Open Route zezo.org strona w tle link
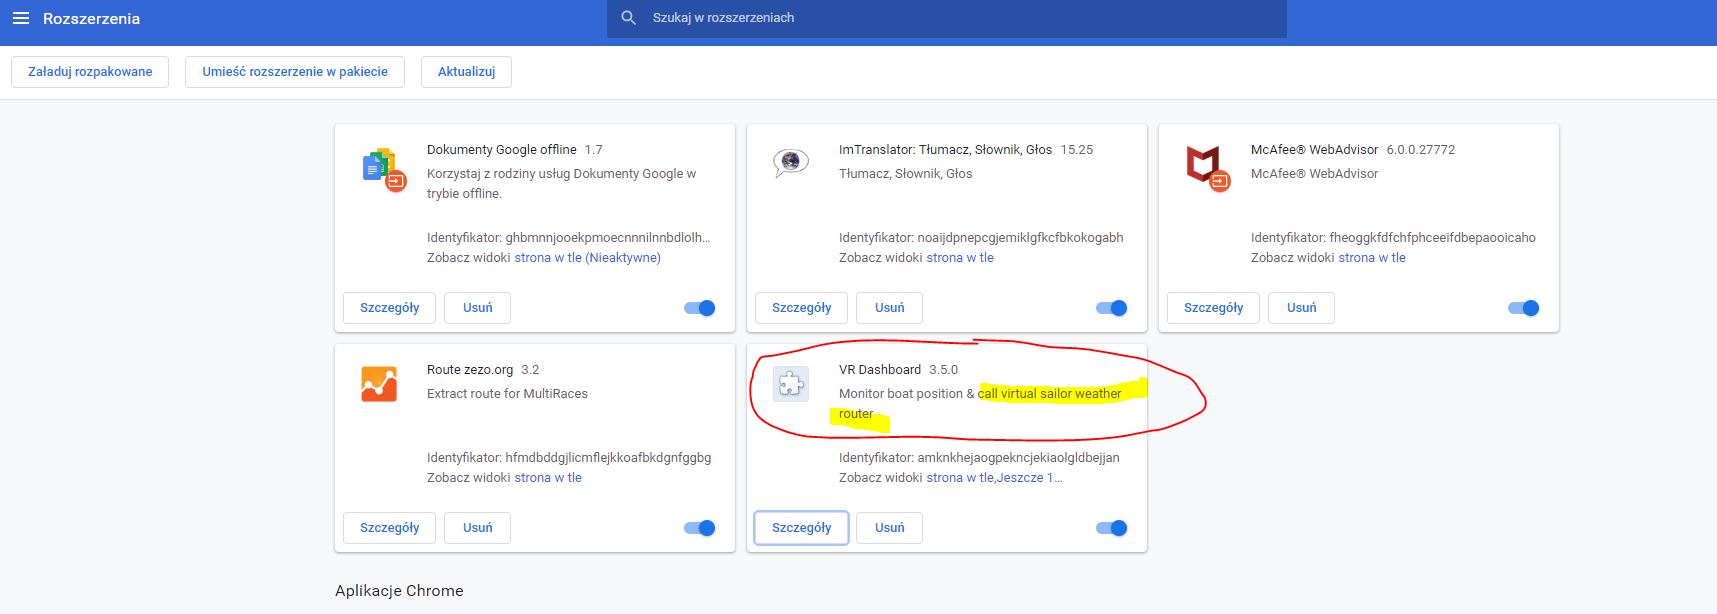Image resolution: width=1717 pixels, height=614 pixels. click(548, 478)
